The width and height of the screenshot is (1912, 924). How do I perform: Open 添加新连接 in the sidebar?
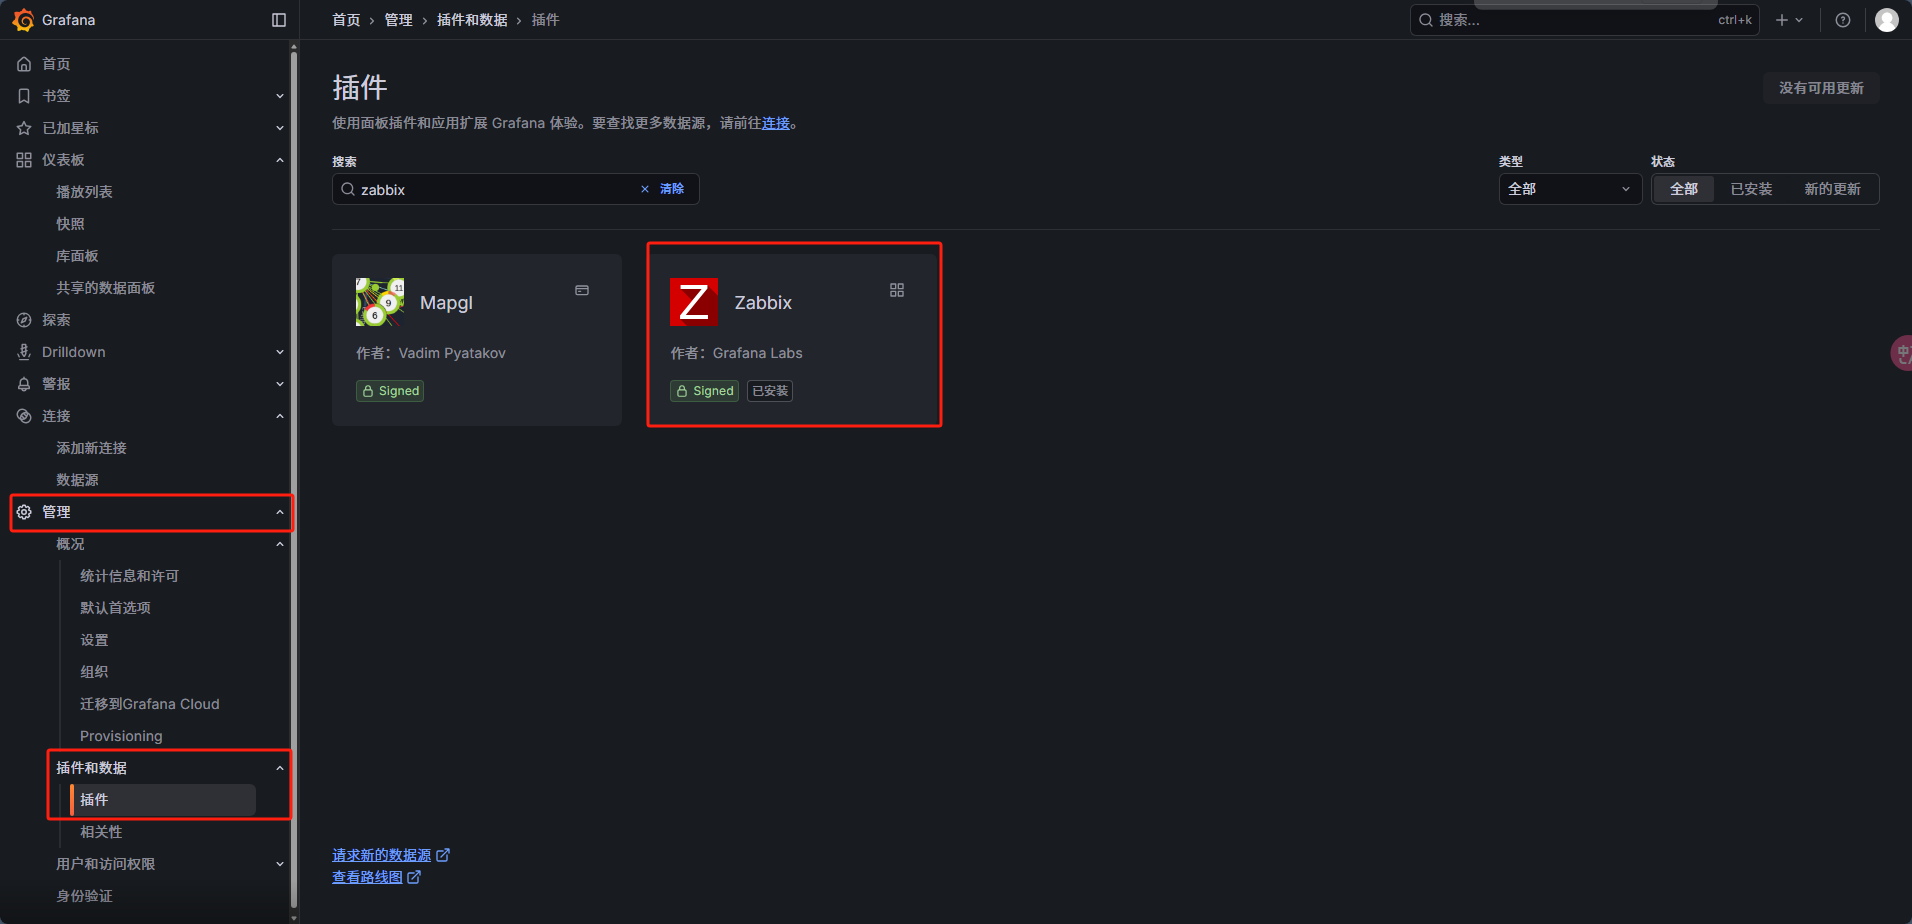[91, 448]
